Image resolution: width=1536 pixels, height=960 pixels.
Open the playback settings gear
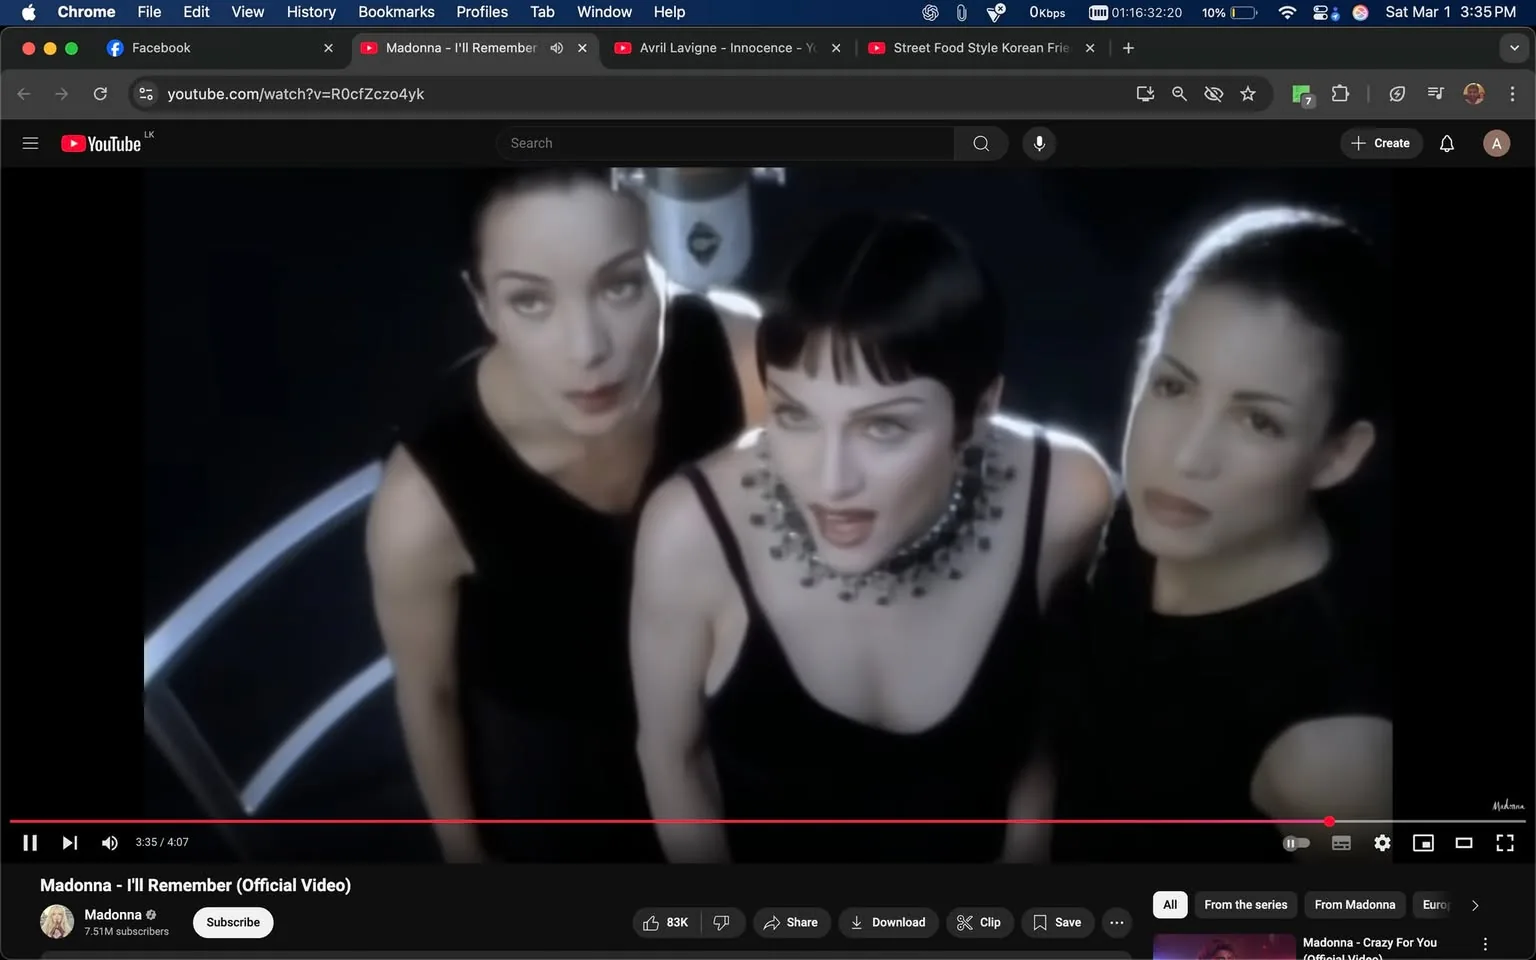coord(1381,843)
